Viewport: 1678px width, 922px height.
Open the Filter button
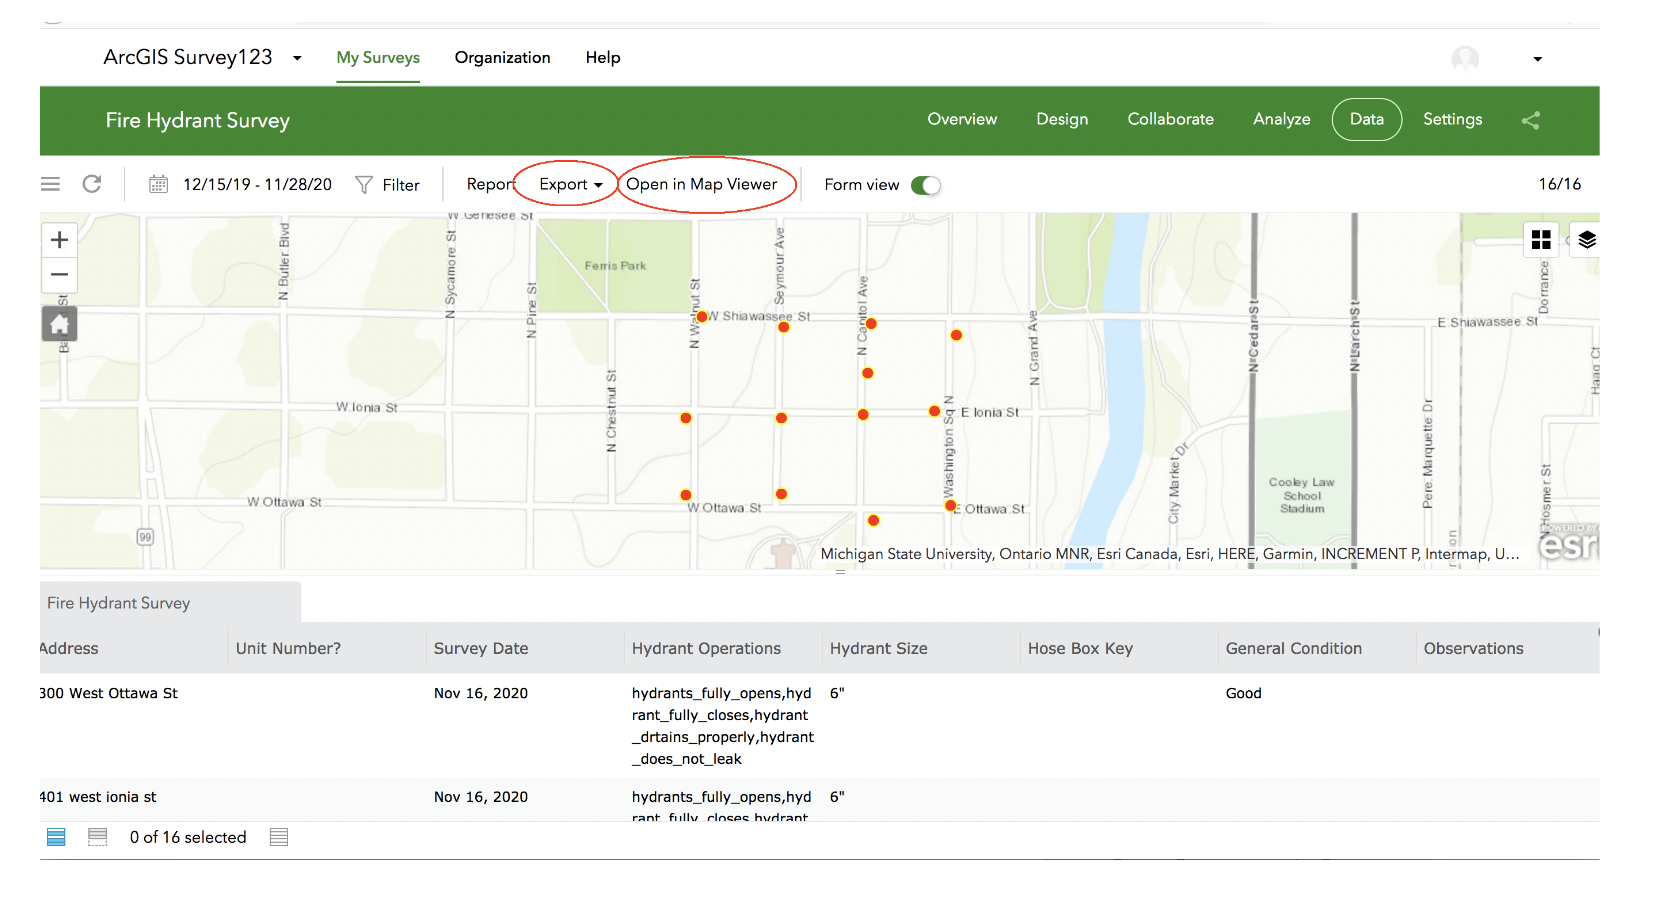(x=388, y=185)
